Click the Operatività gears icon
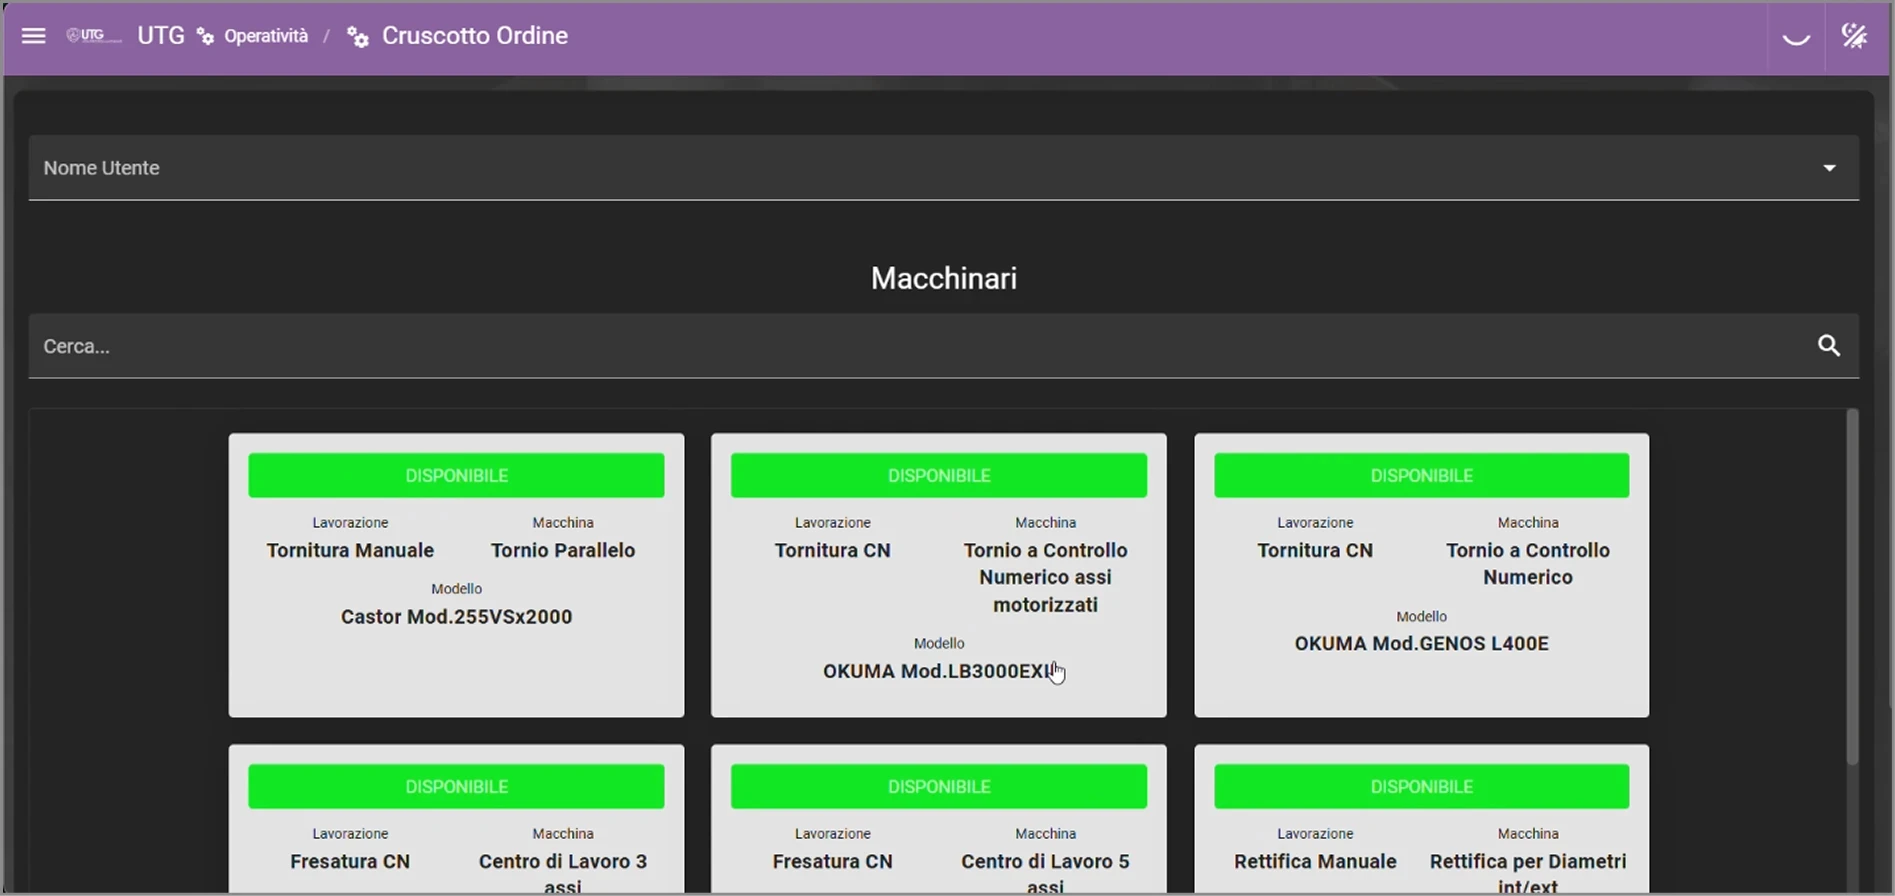Image resolution: width=1895 pixels, height=896 pixels. (x=206, y=37)
